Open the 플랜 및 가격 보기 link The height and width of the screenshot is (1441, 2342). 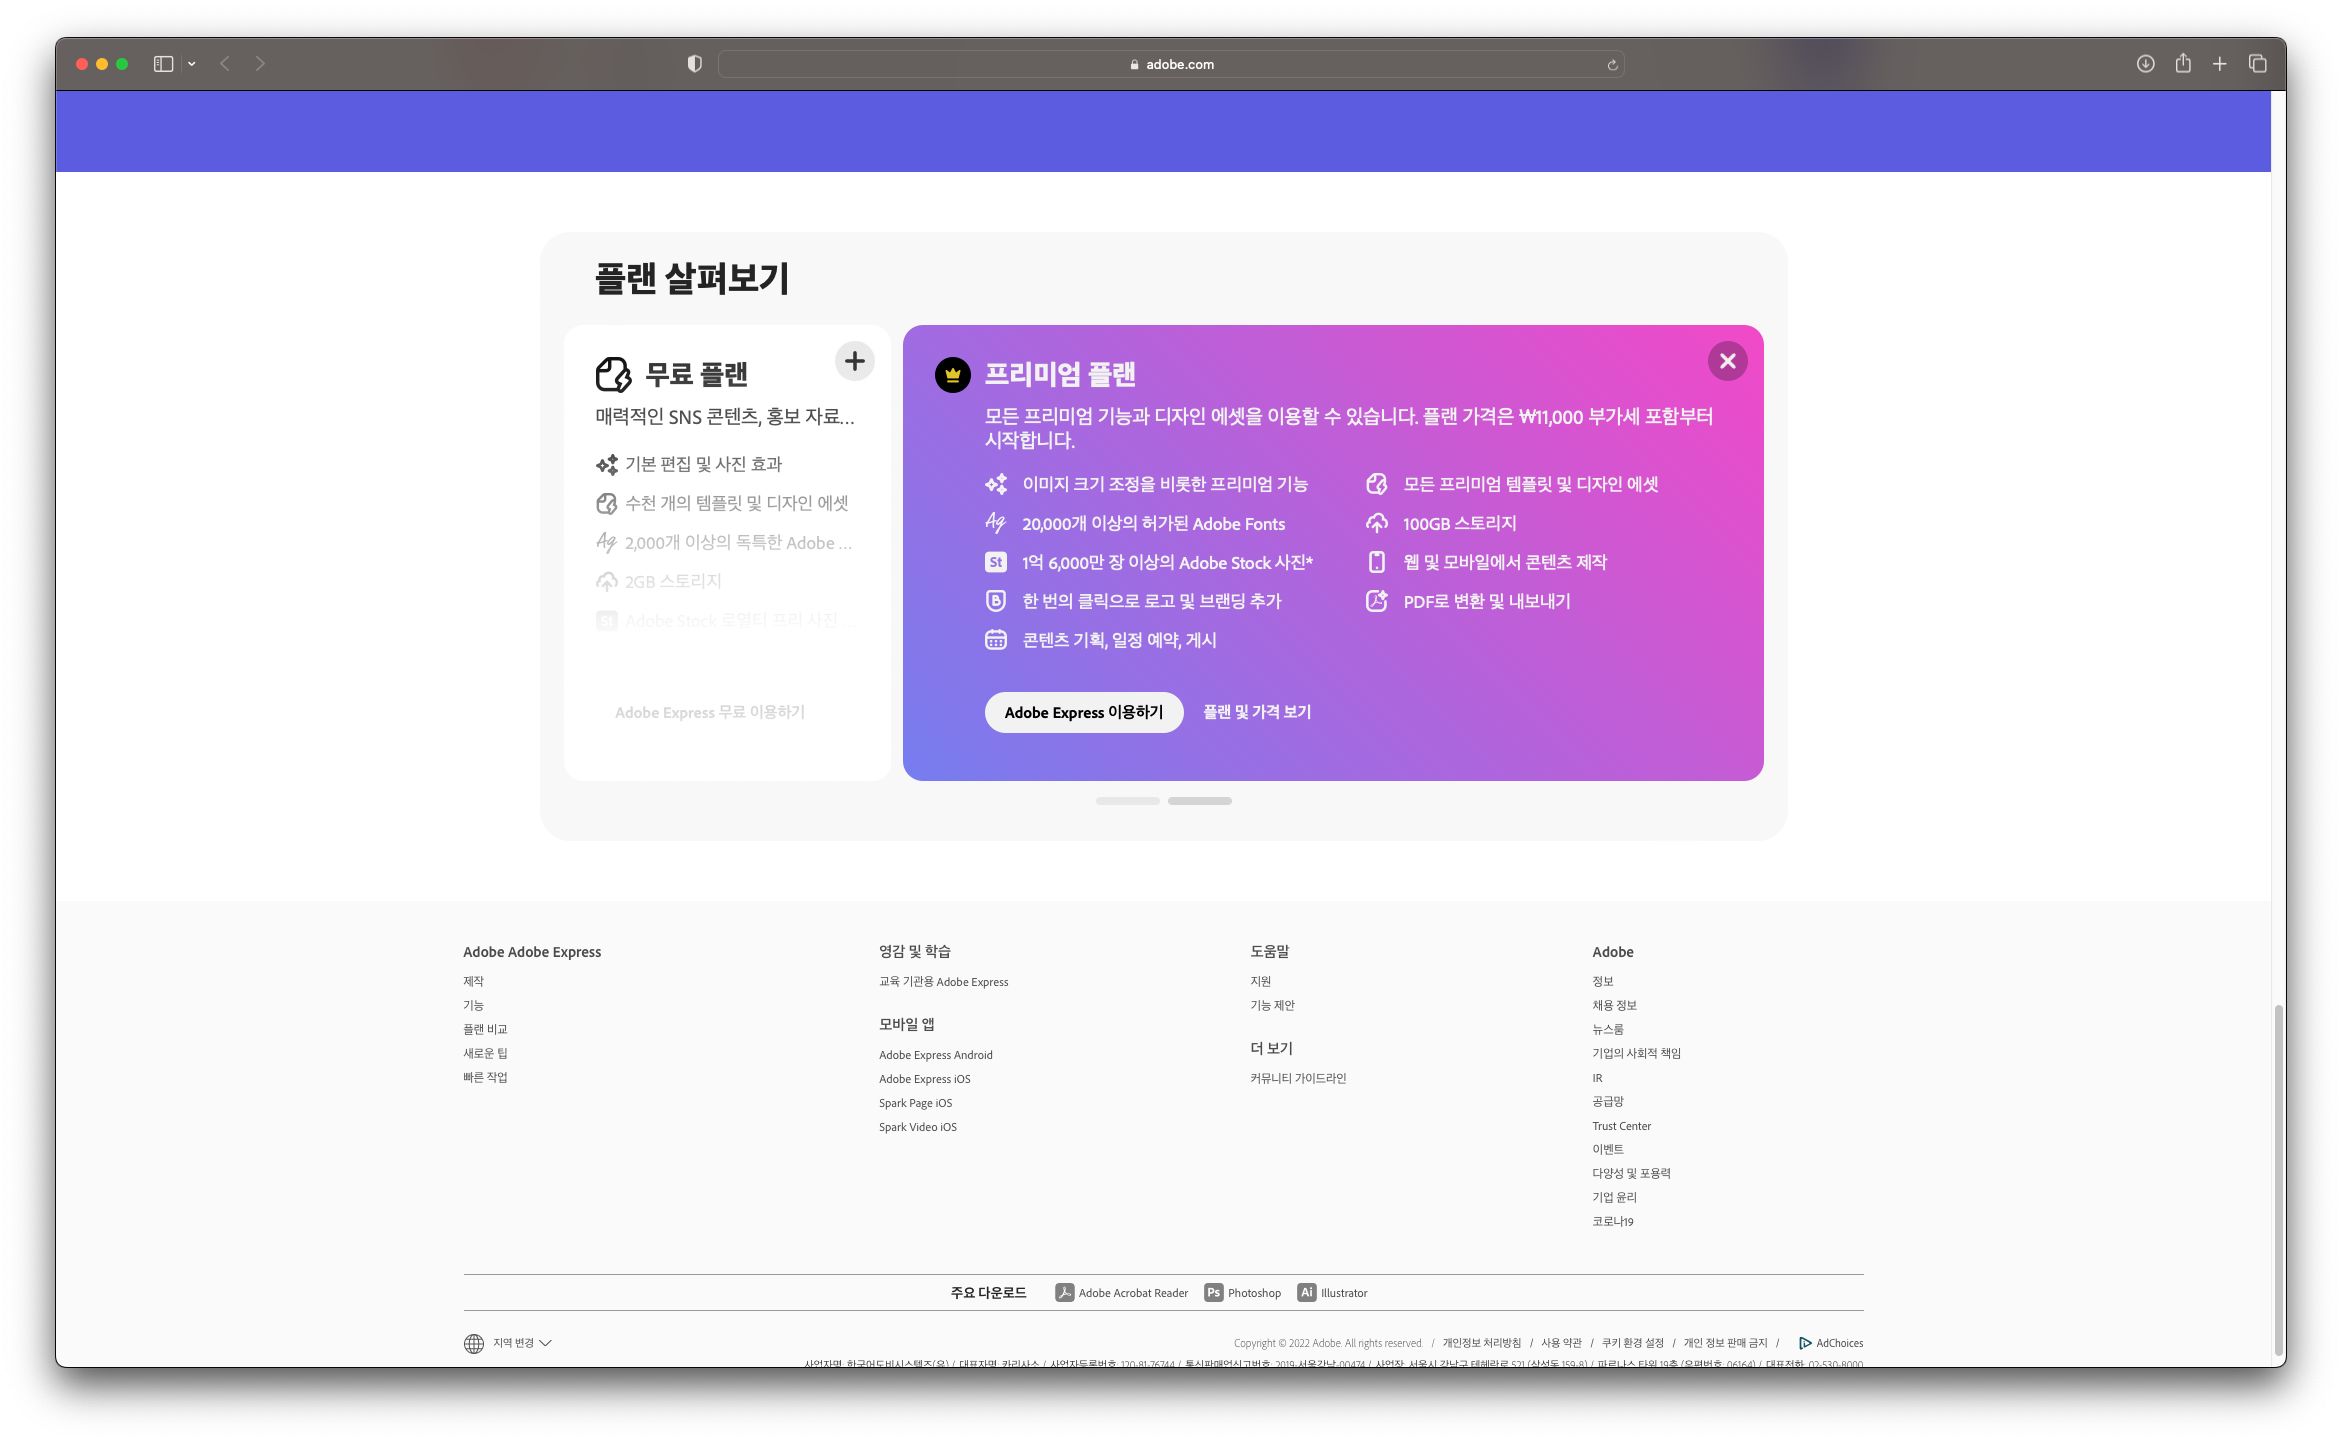click(x=1256, y=712)
